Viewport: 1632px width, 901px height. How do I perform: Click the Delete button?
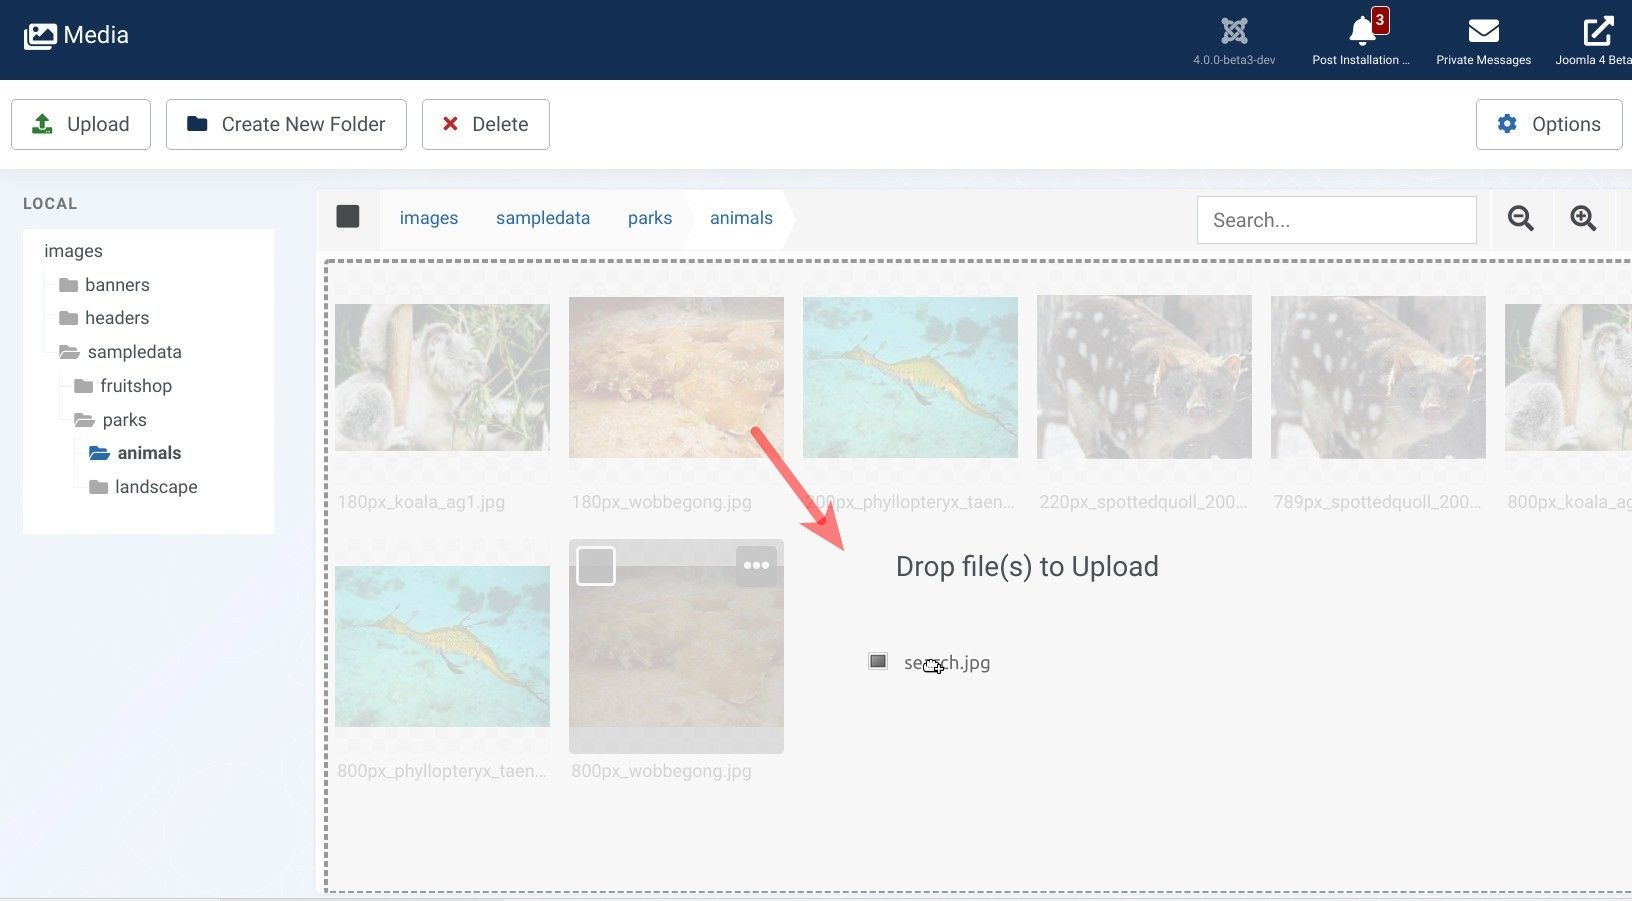click(485, 125)
